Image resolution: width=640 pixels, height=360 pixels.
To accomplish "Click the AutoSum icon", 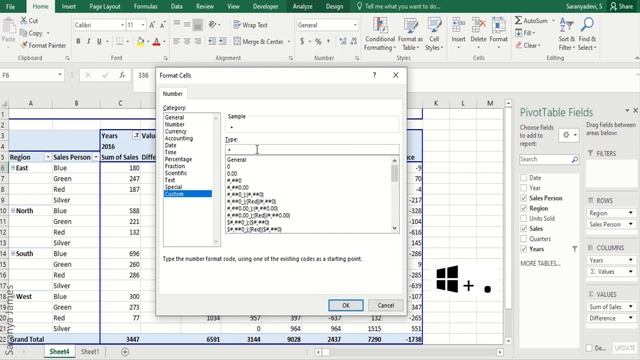I will pos(518,20).
